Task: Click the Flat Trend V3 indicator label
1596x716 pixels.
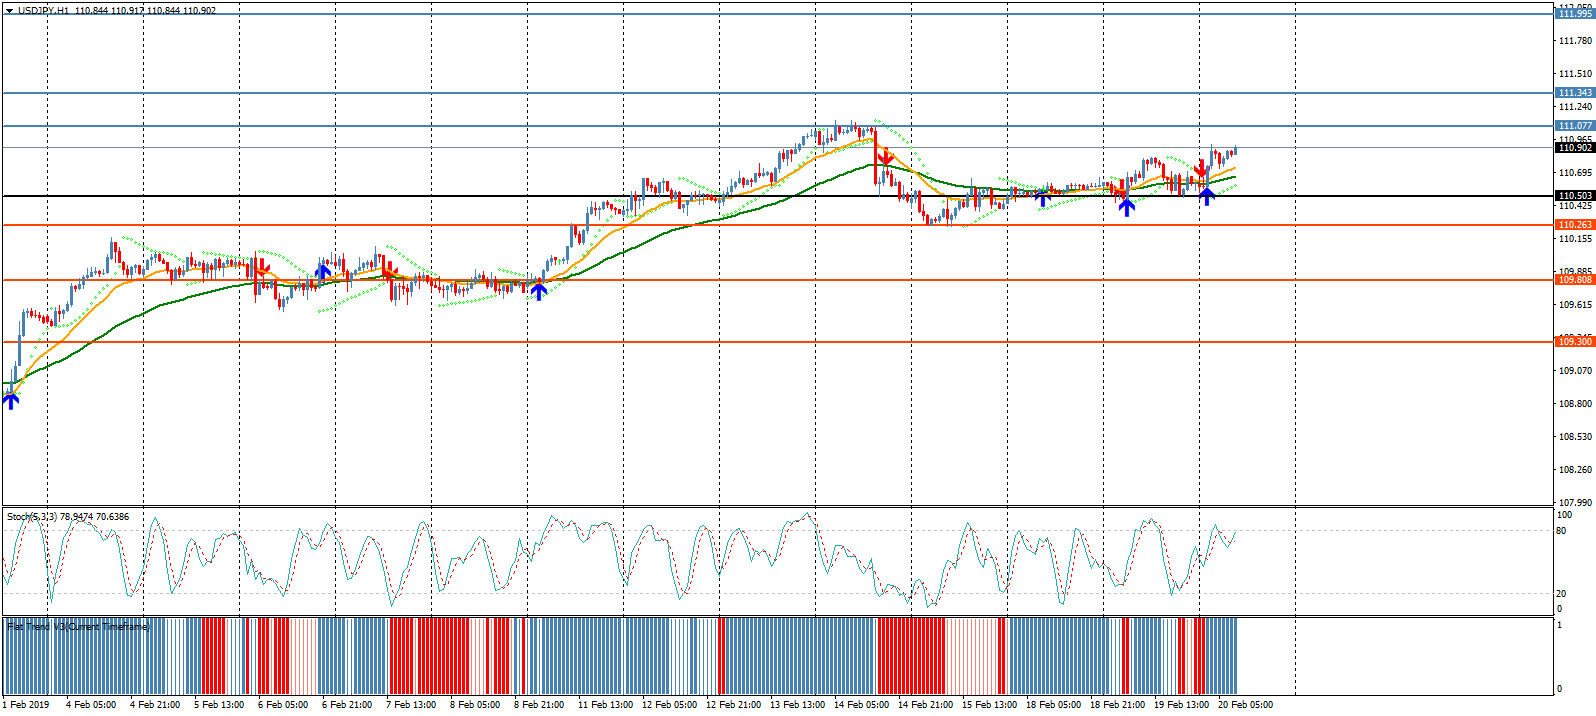Action: (78, 627)
